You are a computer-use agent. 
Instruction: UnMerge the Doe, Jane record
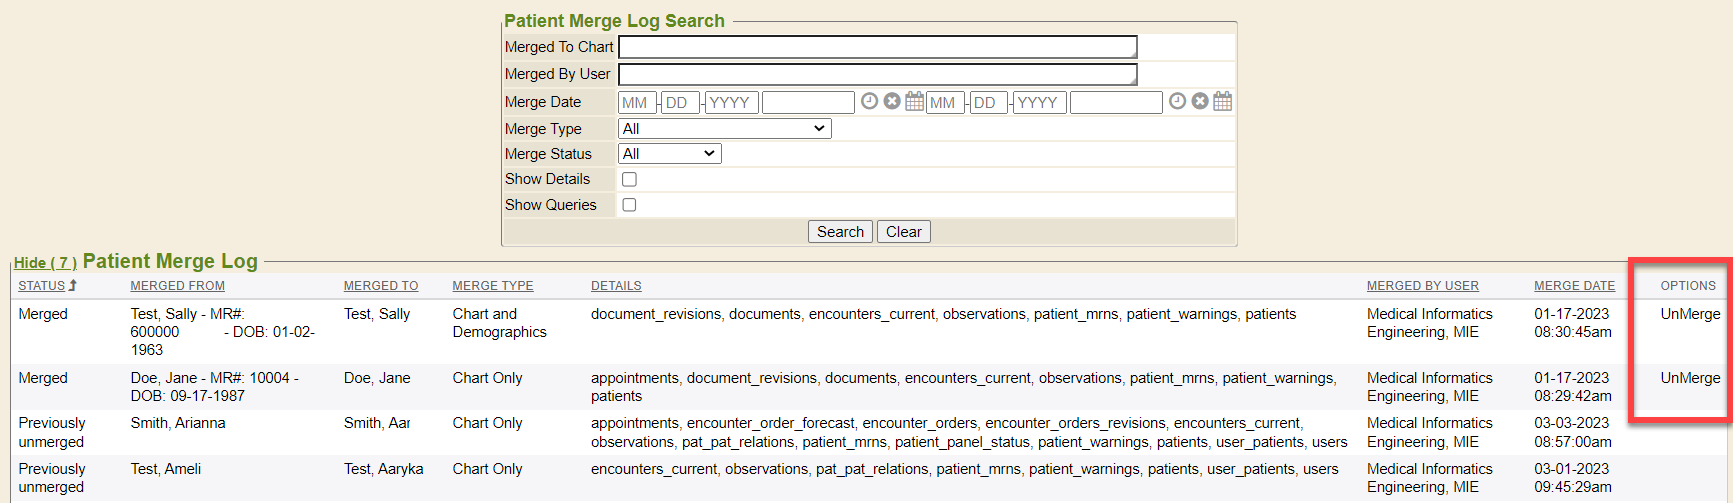(x=1690, y=378)
